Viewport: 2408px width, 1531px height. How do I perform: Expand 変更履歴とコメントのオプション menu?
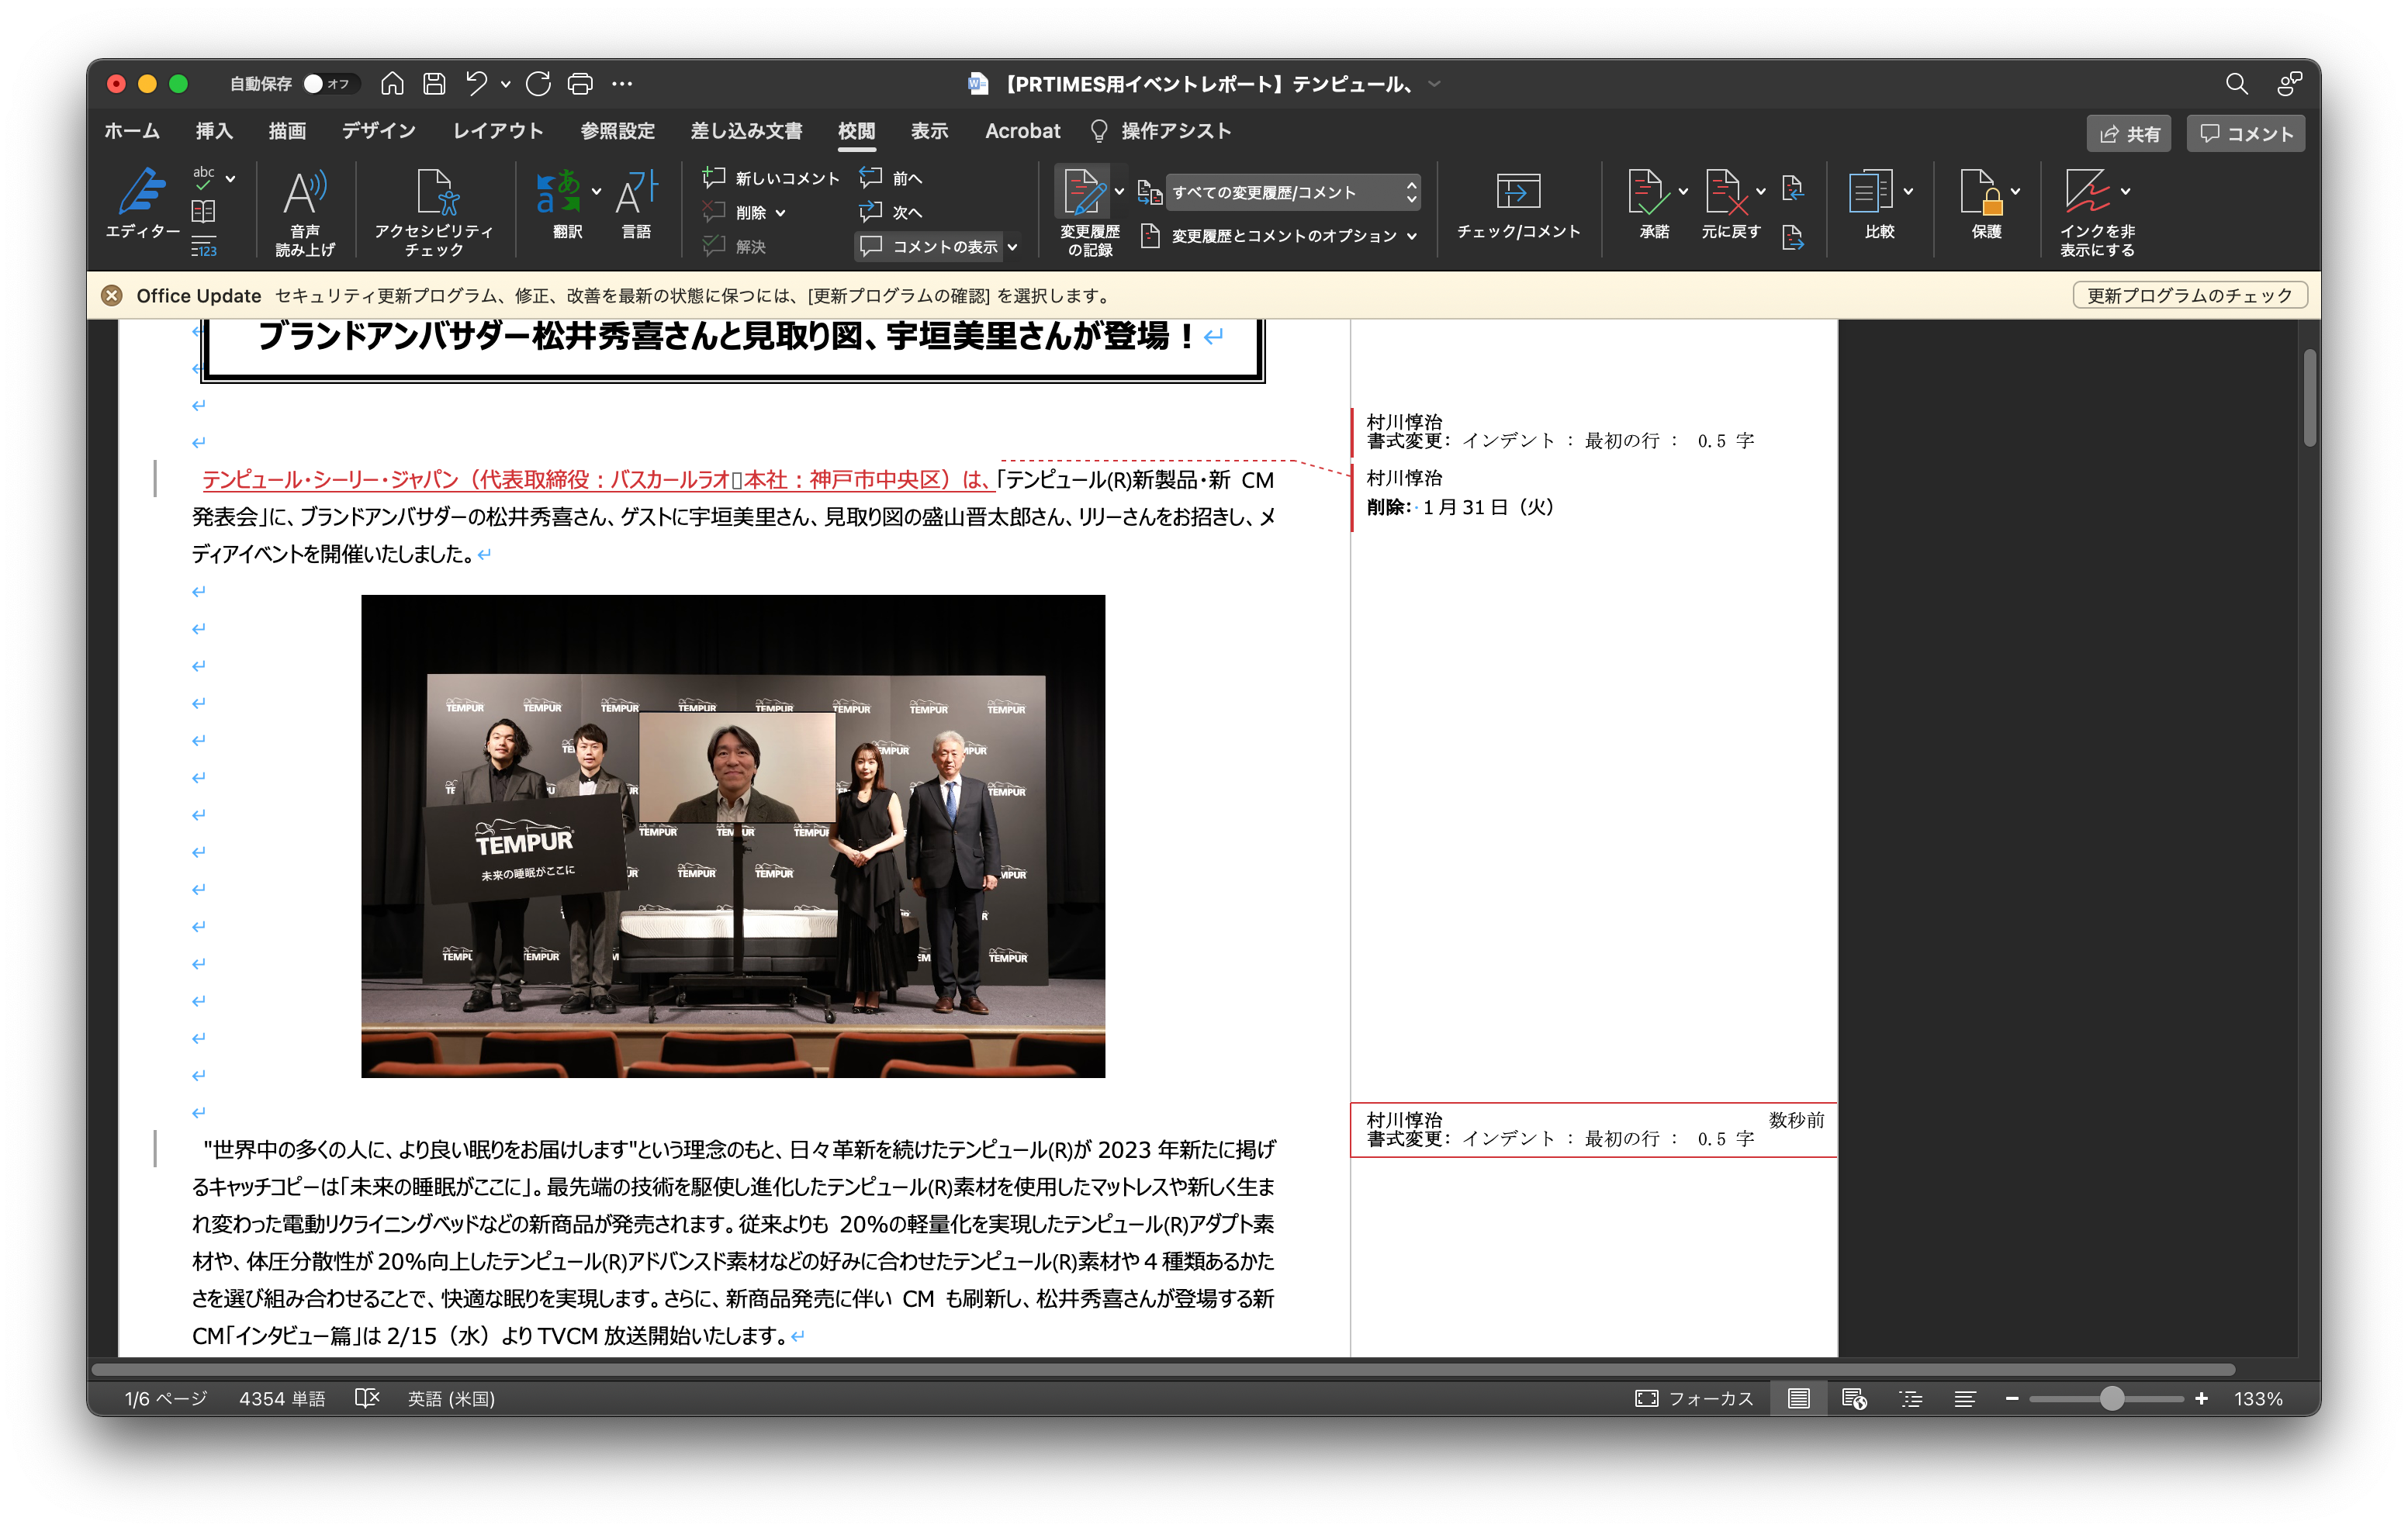(x=1283, y=236)
